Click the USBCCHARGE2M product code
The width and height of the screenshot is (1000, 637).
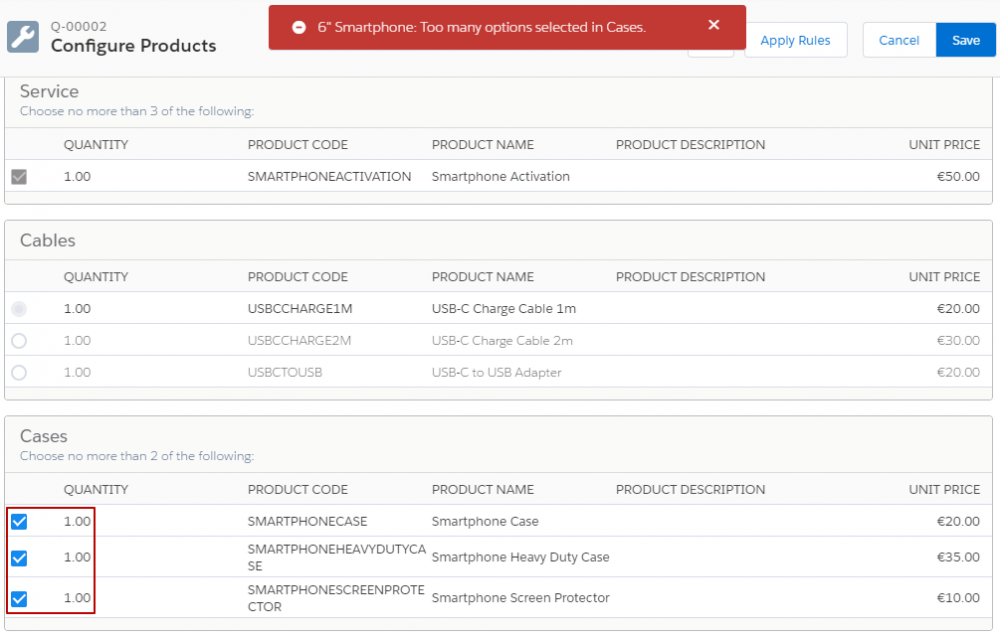point(299,340)
